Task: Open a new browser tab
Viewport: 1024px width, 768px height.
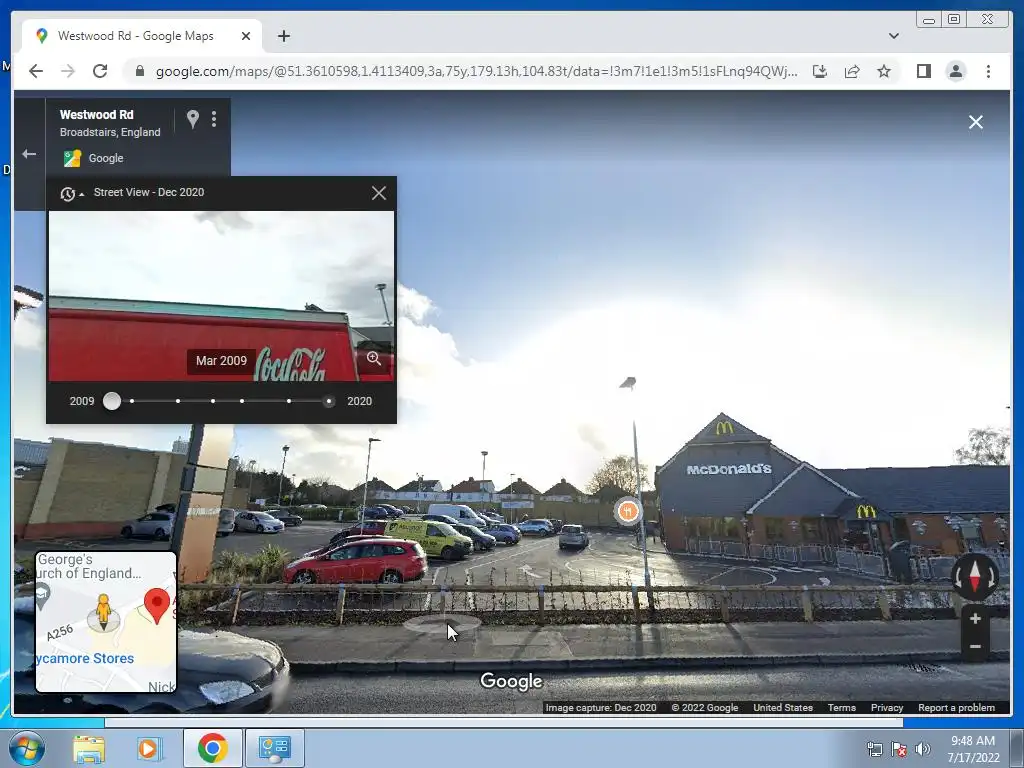Action: tap(283, 36)
